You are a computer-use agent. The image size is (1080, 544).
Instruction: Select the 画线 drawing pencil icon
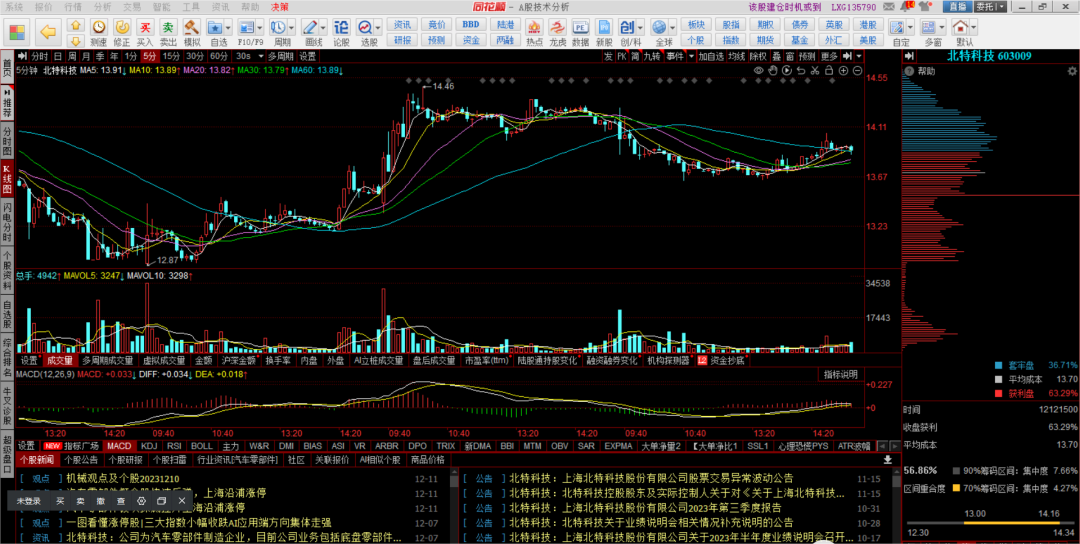tap(310, 28)
